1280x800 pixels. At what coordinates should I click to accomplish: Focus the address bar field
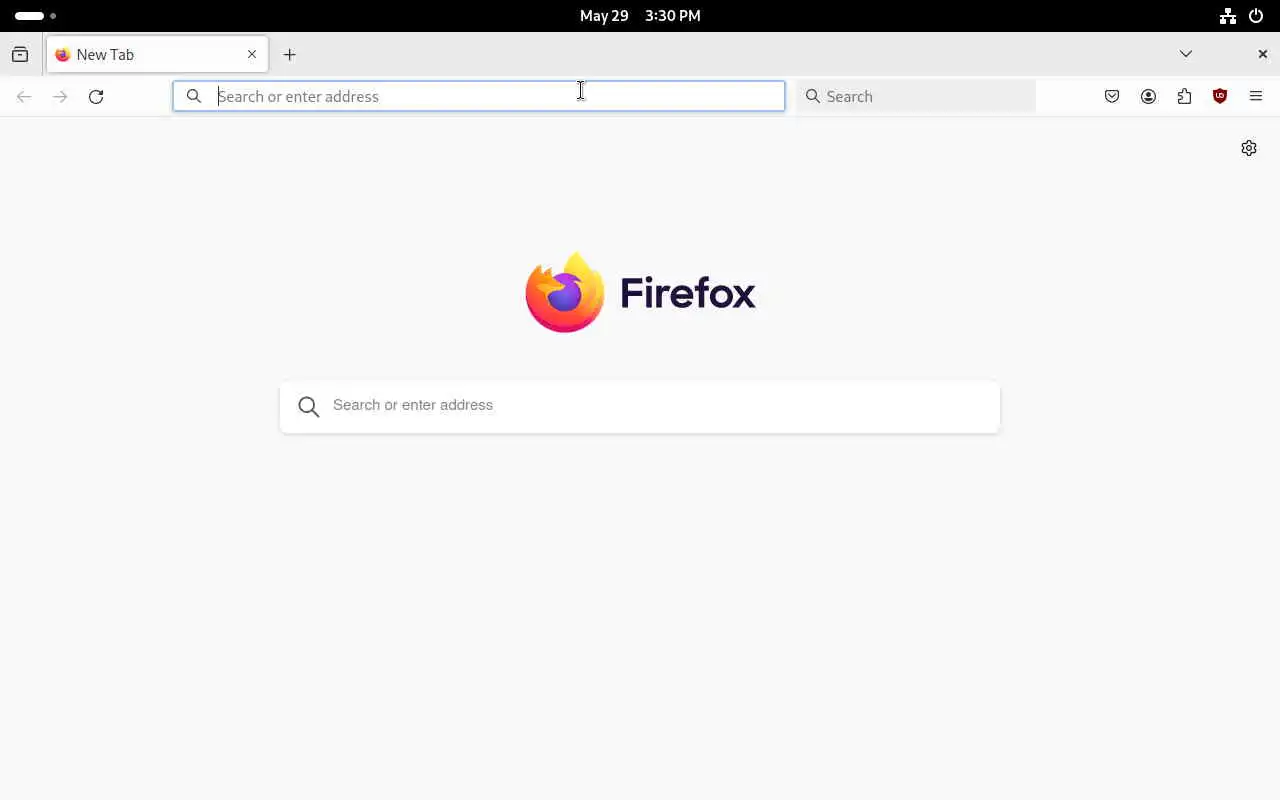[x=479, y=96]
